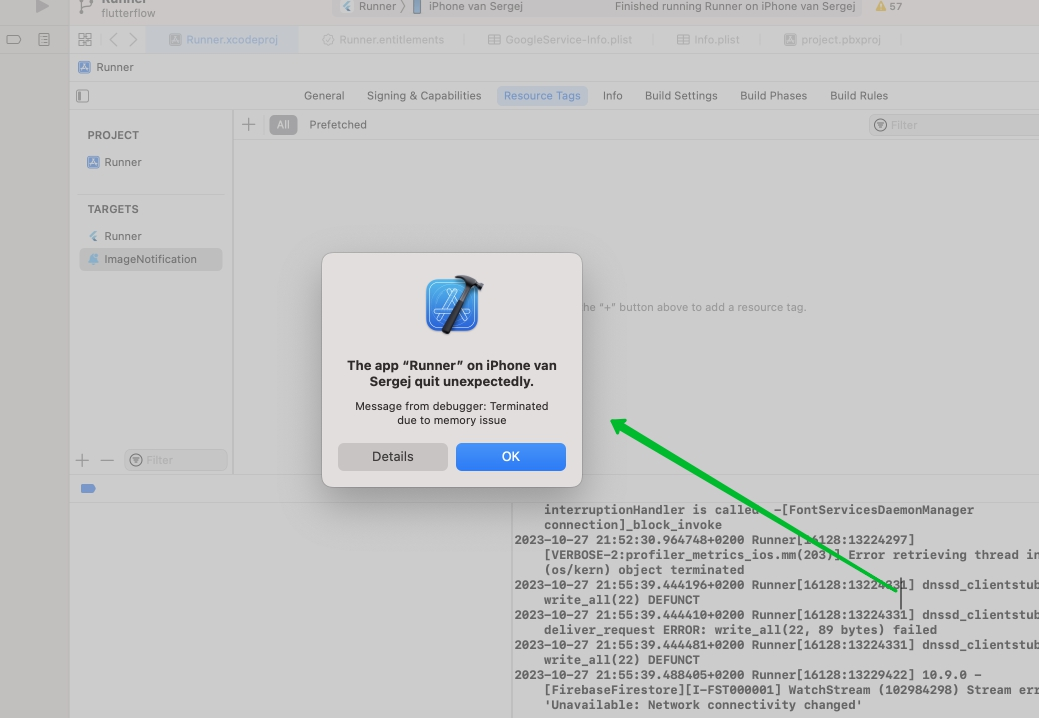
Task: Select the Prefetched filter
Action: pos(338,125)
